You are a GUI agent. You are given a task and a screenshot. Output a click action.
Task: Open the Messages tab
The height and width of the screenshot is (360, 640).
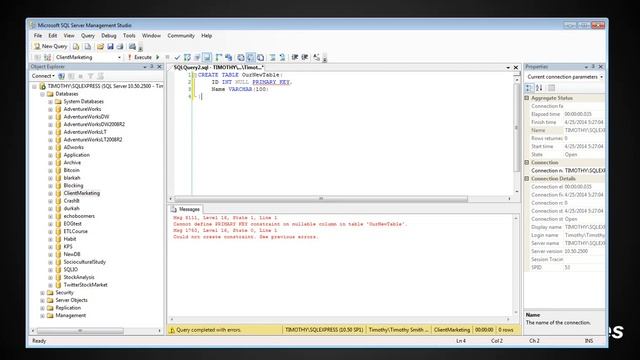click(186, 209)
